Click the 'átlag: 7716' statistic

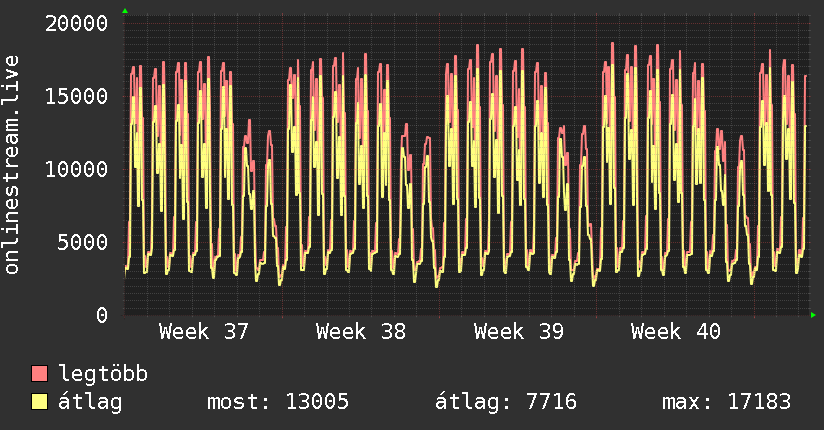tap(506, 402)
